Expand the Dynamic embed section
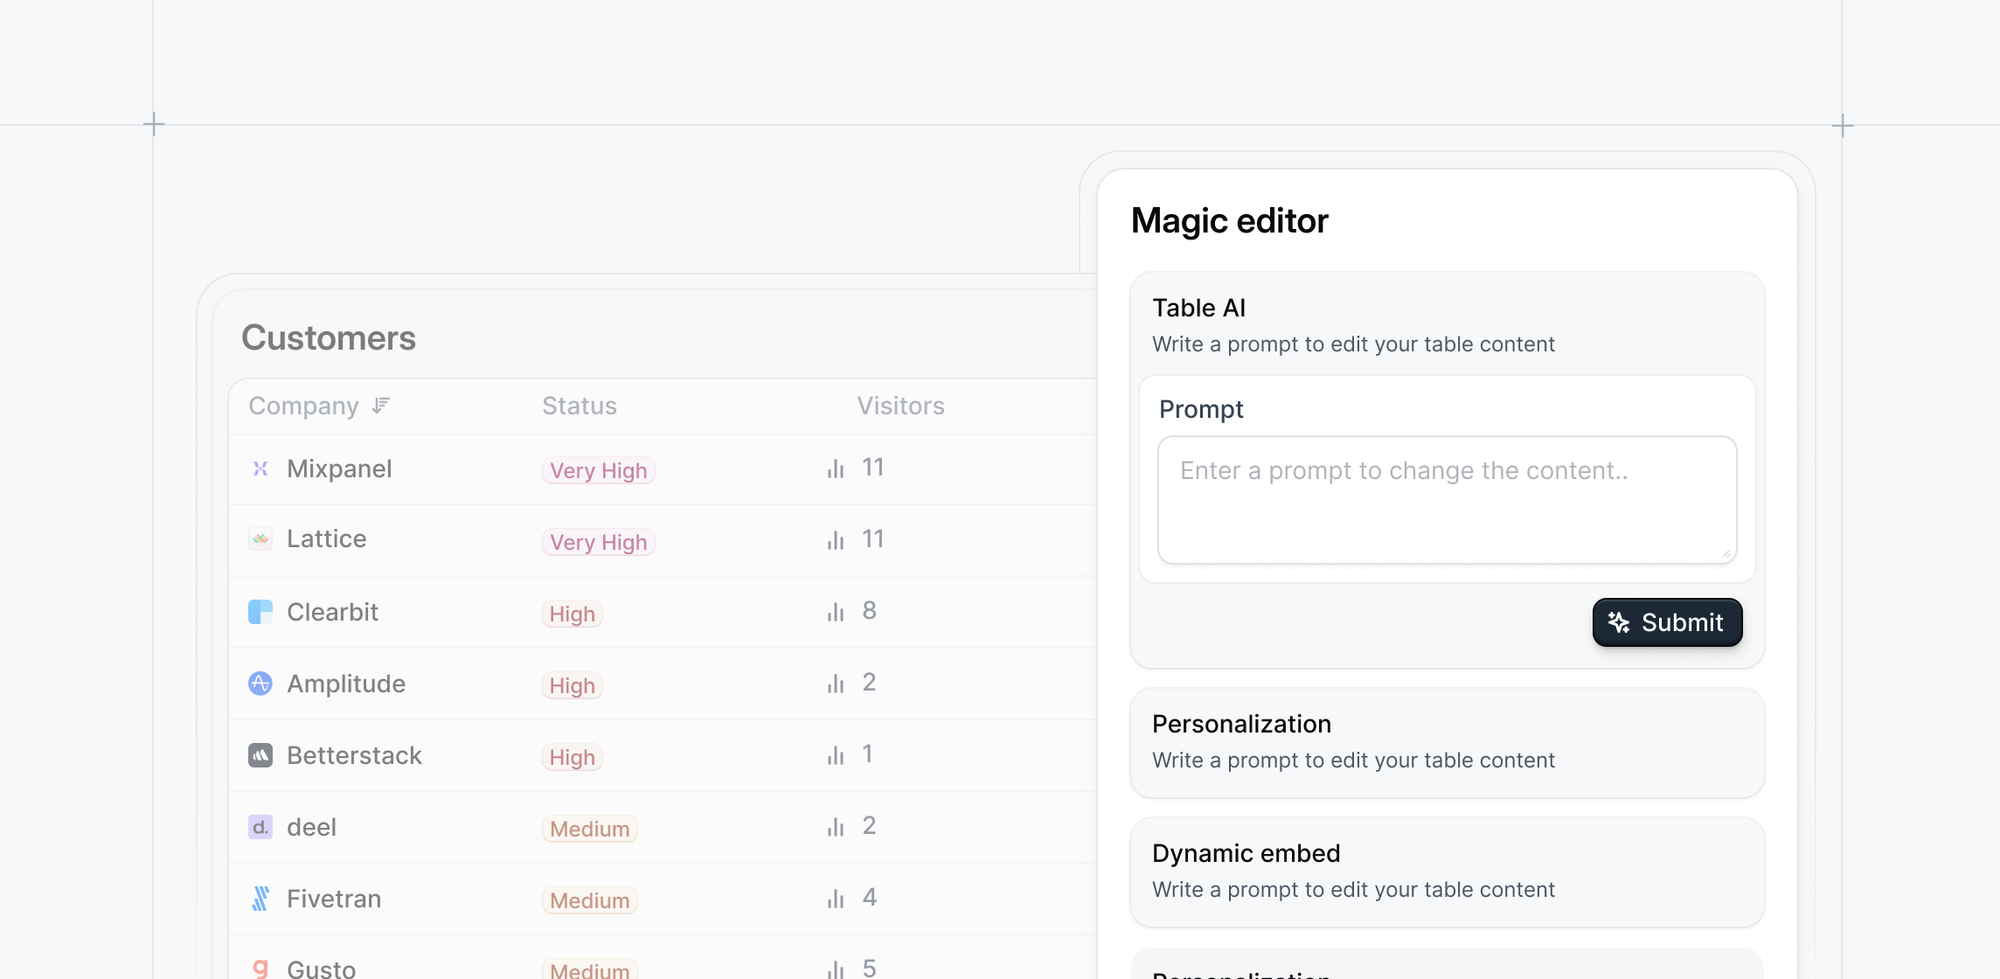2000x979 pixels. [x=1447, y=871]
